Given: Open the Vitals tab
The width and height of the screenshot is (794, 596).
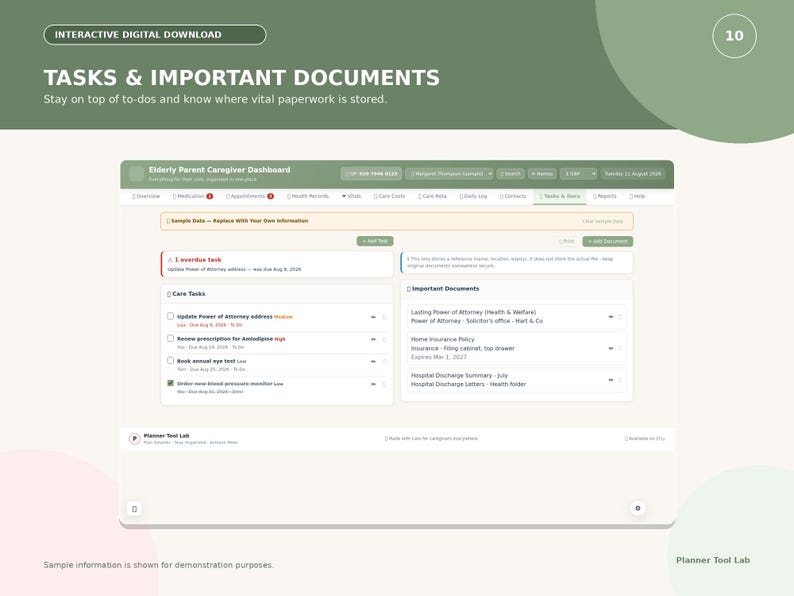Looking at the screenshot, I should 351,196.
